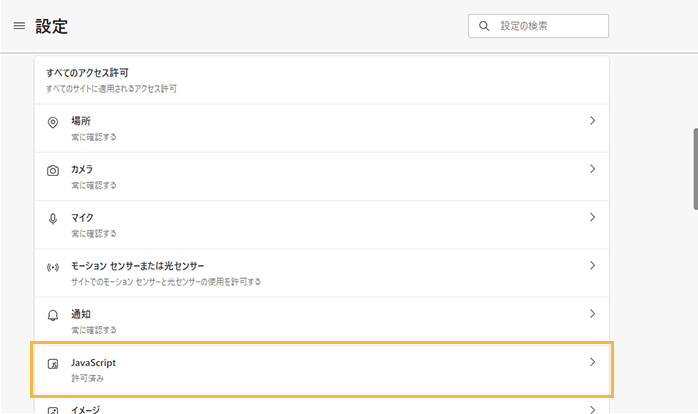698x414 pixels.
Task: Open the hamburger navigation menu
Action: pyautogui.click(x=19, y=26)
